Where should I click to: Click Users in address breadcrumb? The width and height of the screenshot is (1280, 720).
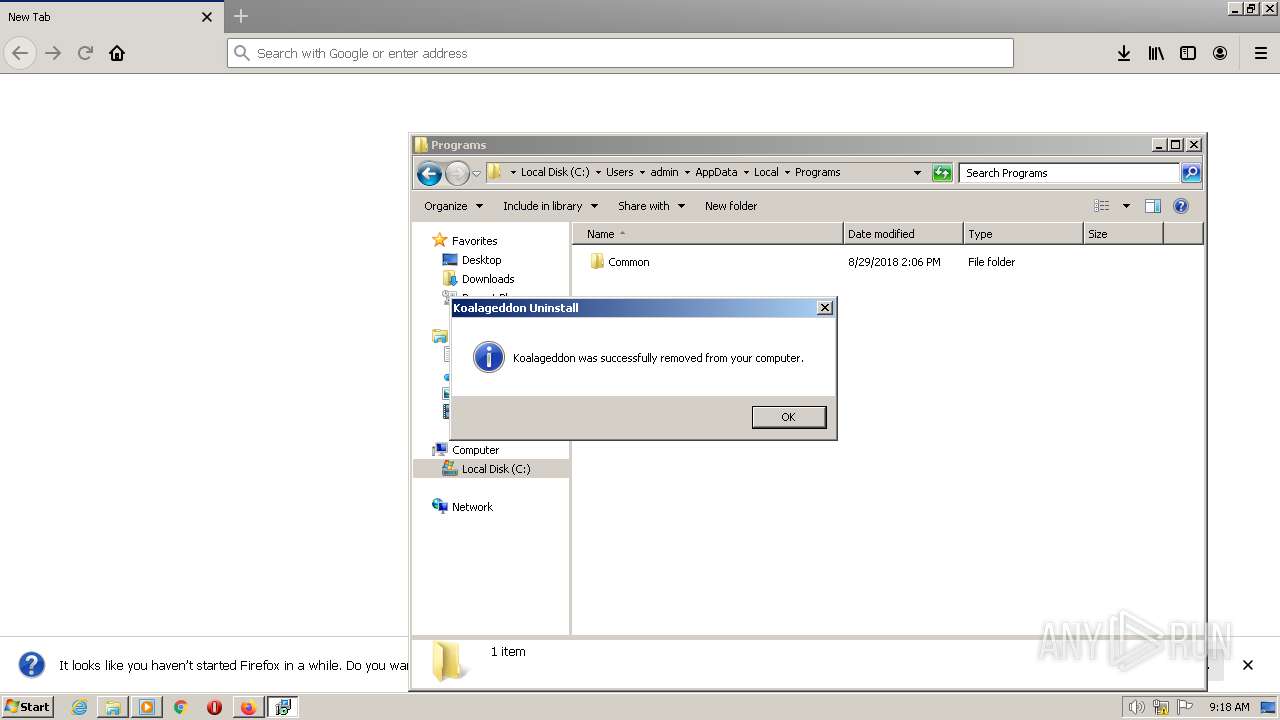(620, 172)
